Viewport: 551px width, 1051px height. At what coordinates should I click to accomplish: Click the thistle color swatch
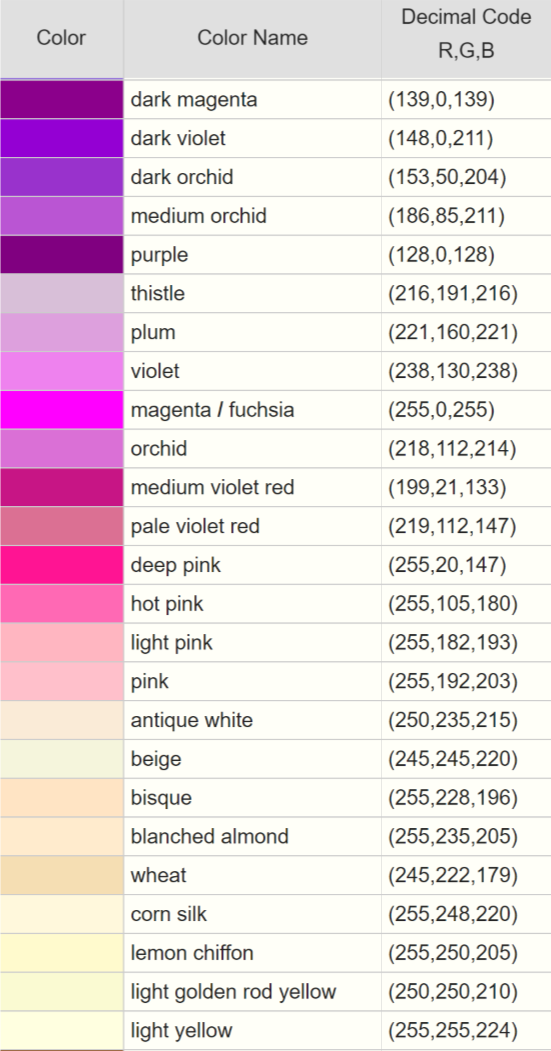pos(62,294)
